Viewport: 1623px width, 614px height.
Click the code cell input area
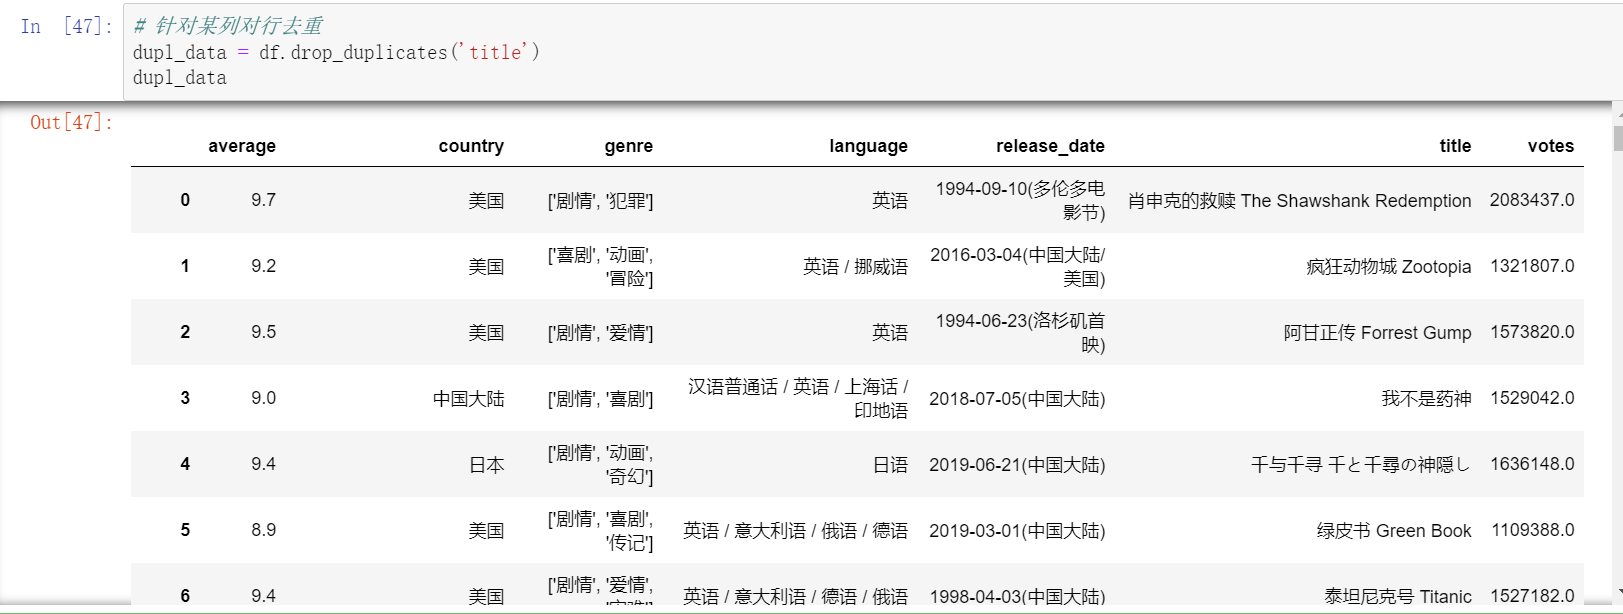pyautogui.click(x=872, y=51)
